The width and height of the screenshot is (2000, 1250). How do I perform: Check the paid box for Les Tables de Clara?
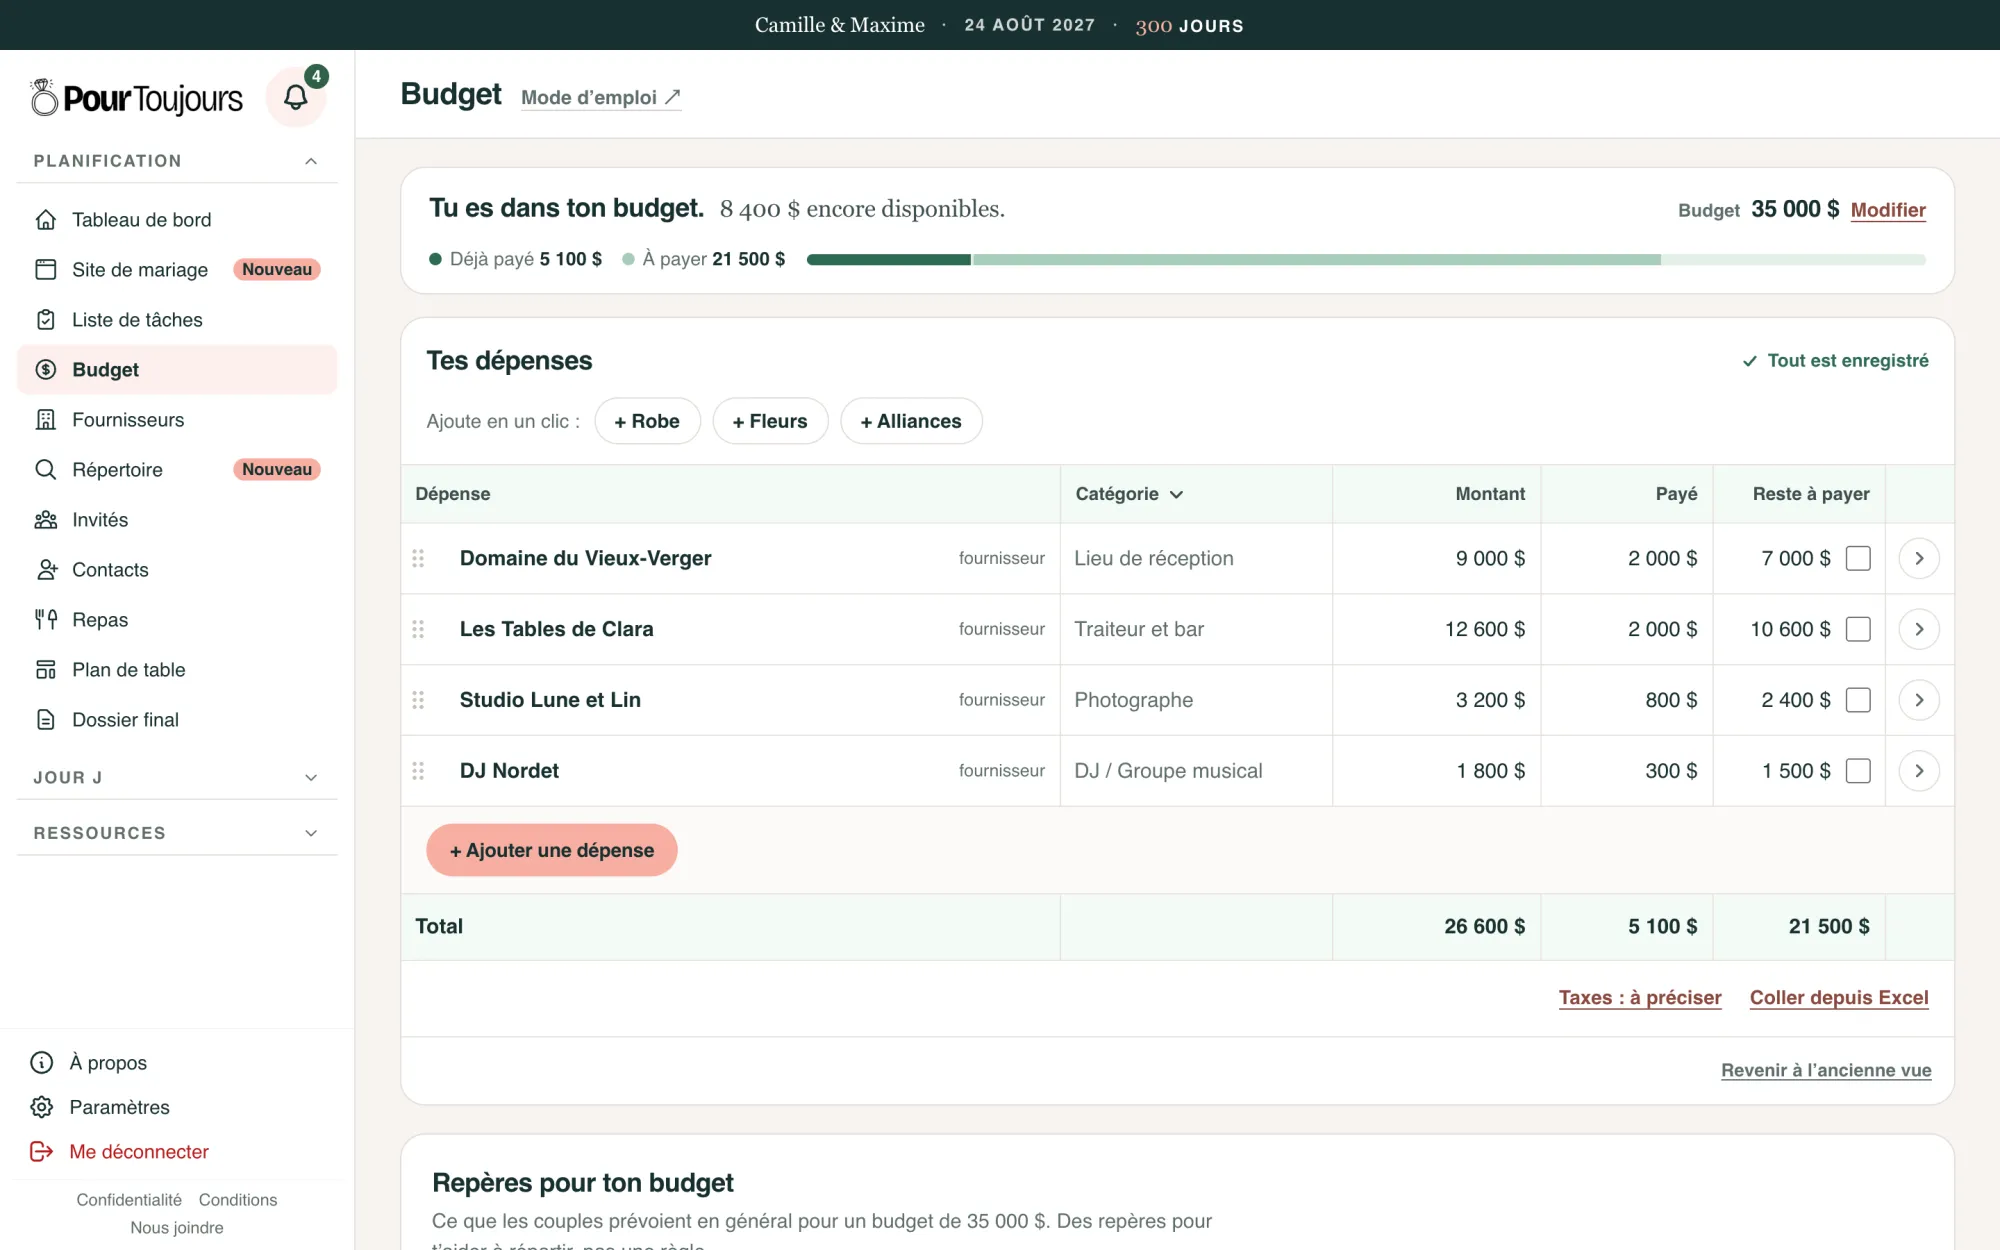click(1858, 629)
